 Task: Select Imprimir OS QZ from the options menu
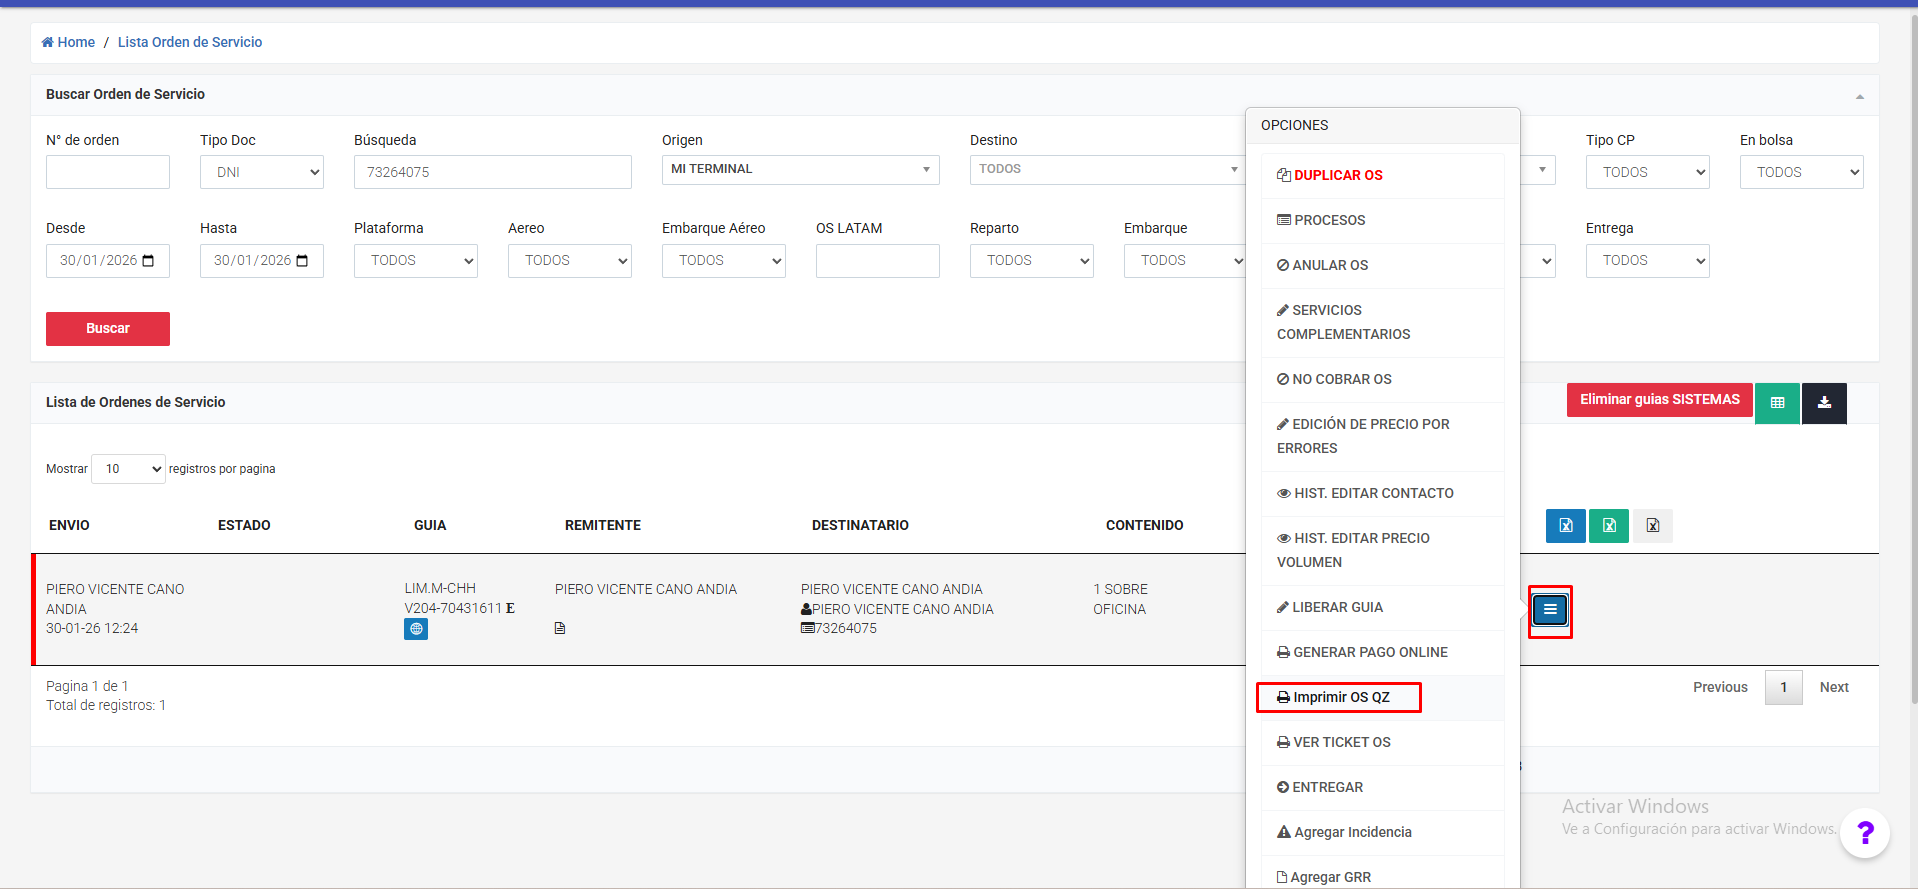[x=1340, y=697]
